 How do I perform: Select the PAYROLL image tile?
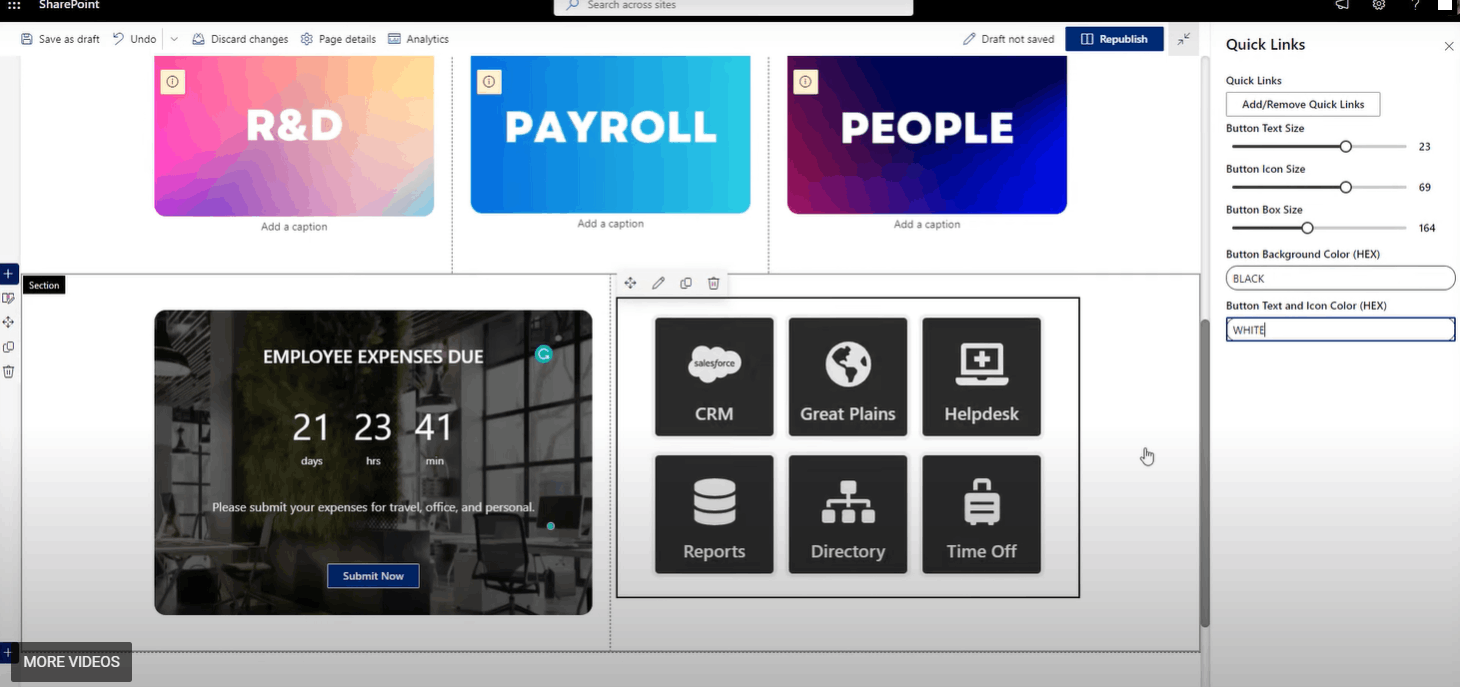coord(610,135)
